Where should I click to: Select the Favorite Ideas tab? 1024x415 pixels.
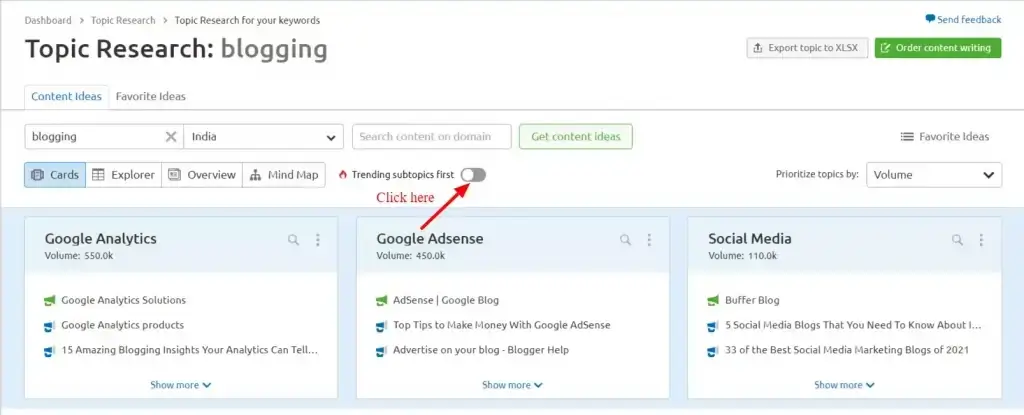coord(151,96)
